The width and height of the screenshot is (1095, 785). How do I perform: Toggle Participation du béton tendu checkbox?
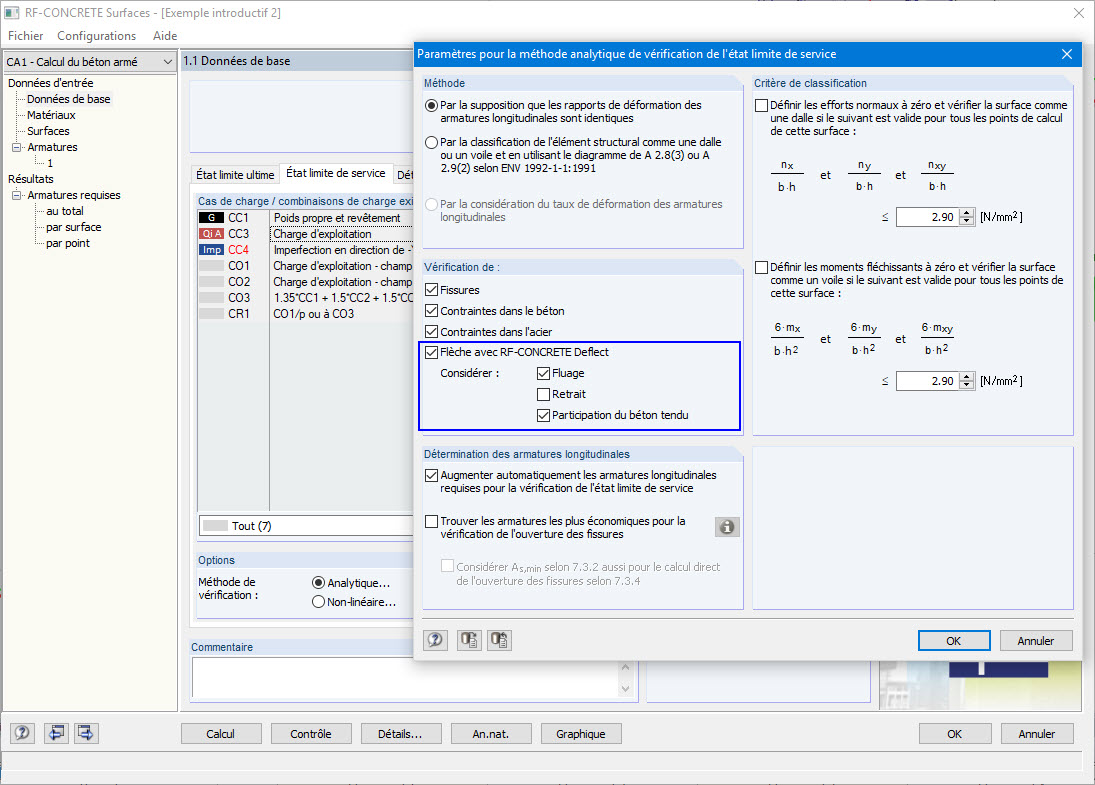click(x=543, y=416)
